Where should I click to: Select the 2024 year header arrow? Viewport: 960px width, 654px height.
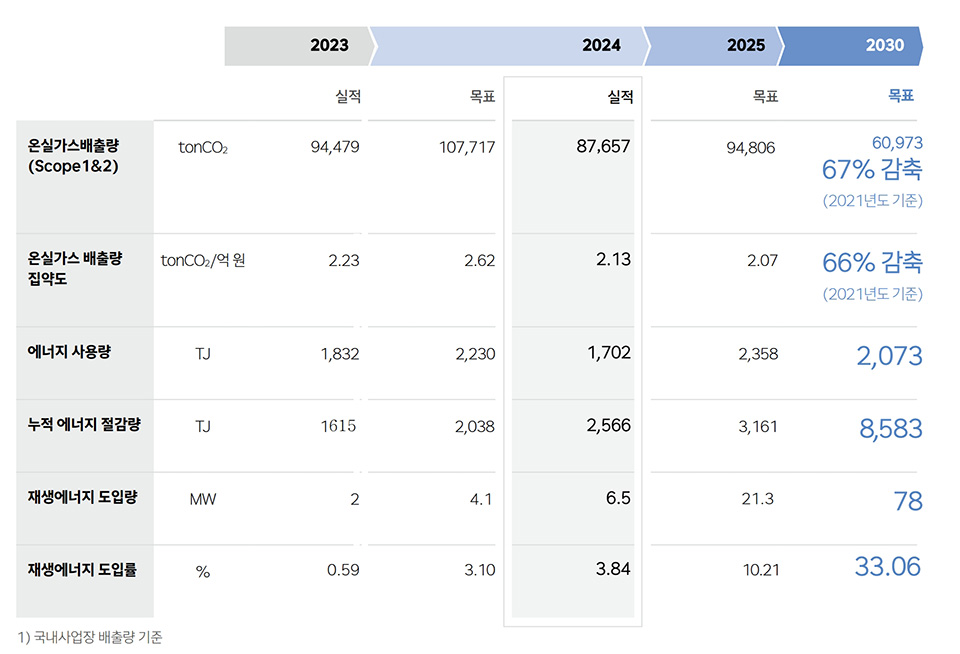(600, 45)
